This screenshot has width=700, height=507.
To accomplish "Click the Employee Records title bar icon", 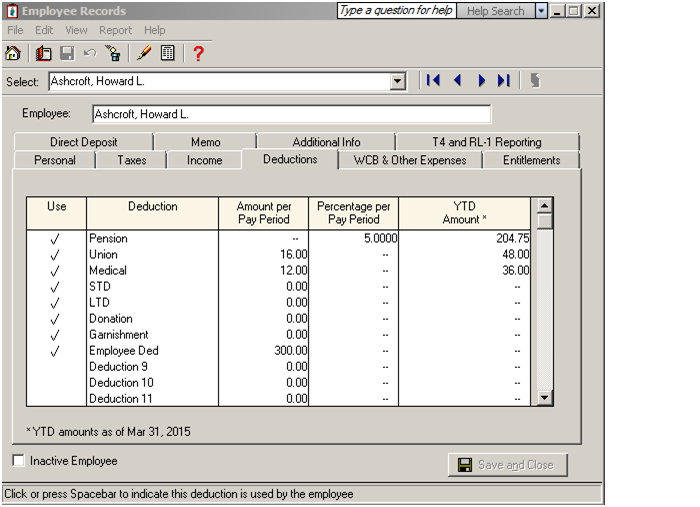I will (x=12, y=11).
